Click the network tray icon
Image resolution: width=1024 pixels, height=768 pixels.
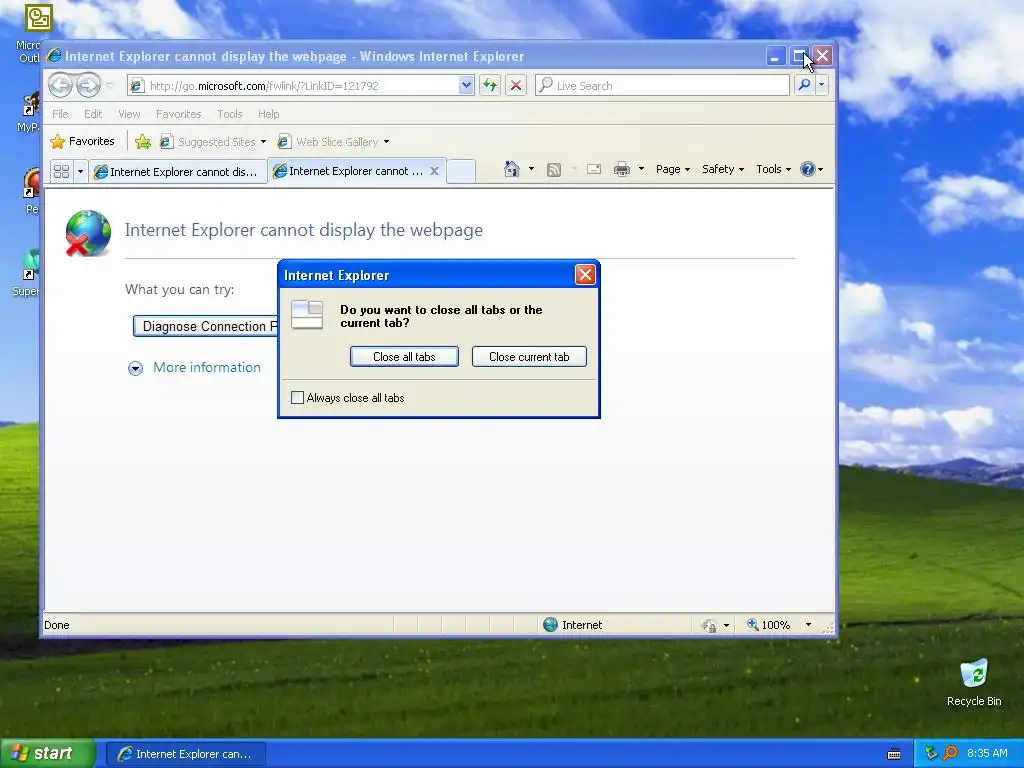tap(931, 753)
